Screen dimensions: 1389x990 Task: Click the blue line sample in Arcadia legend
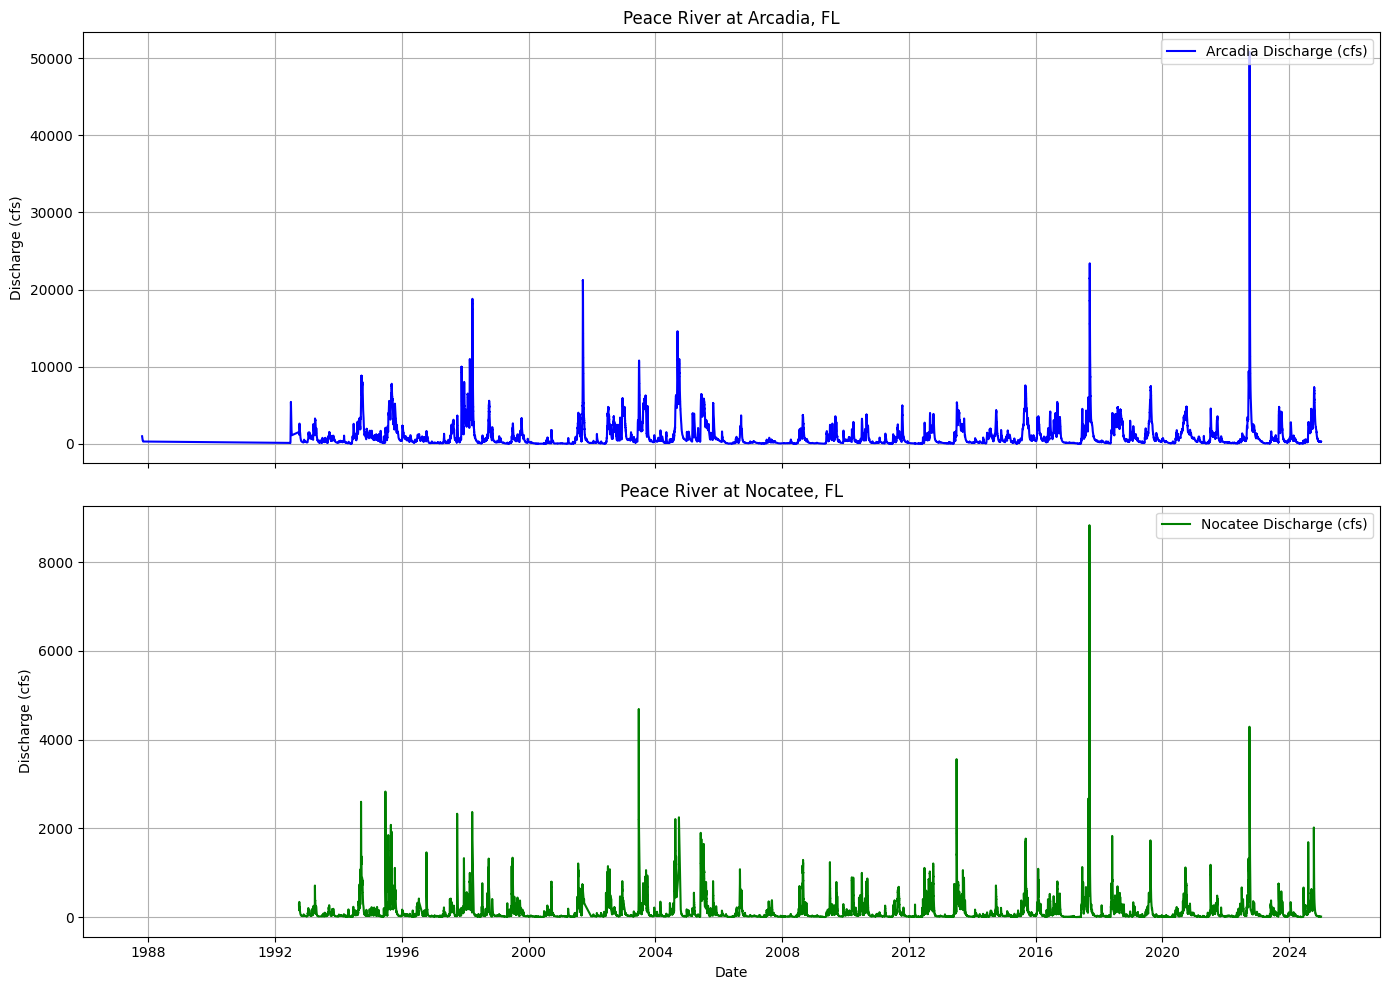(1181, 51)
